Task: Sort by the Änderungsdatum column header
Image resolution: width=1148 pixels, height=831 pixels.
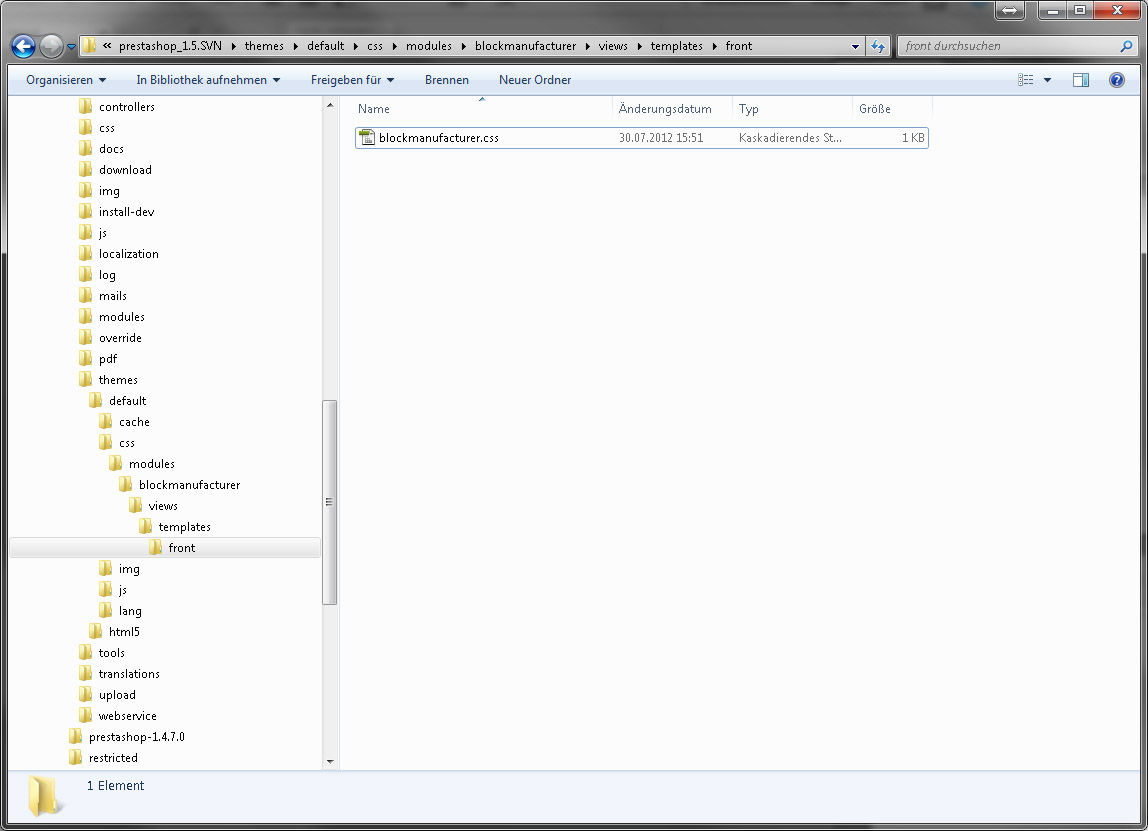Action: 672,108
